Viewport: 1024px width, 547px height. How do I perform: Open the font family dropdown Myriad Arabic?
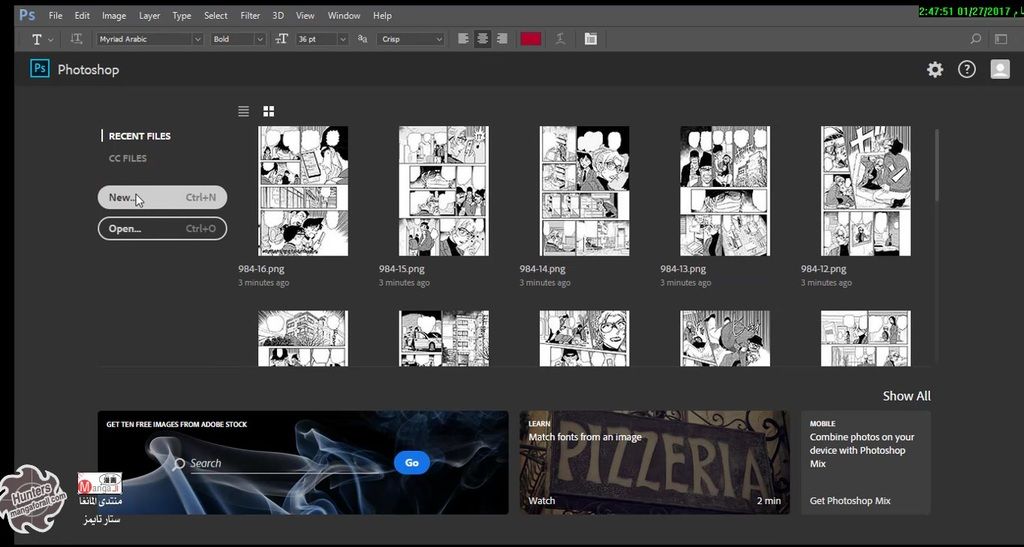click(x=150, y=39)
